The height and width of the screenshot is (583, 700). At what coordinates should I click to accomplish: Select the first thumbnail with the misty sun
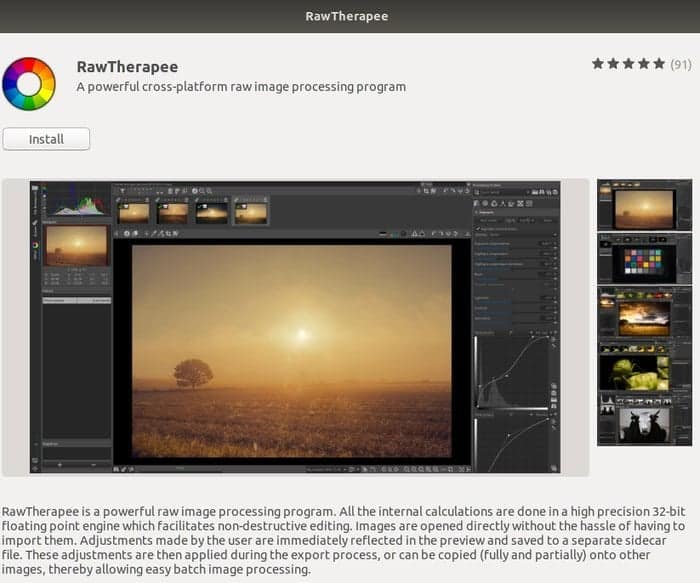click(x=645, y=205)
